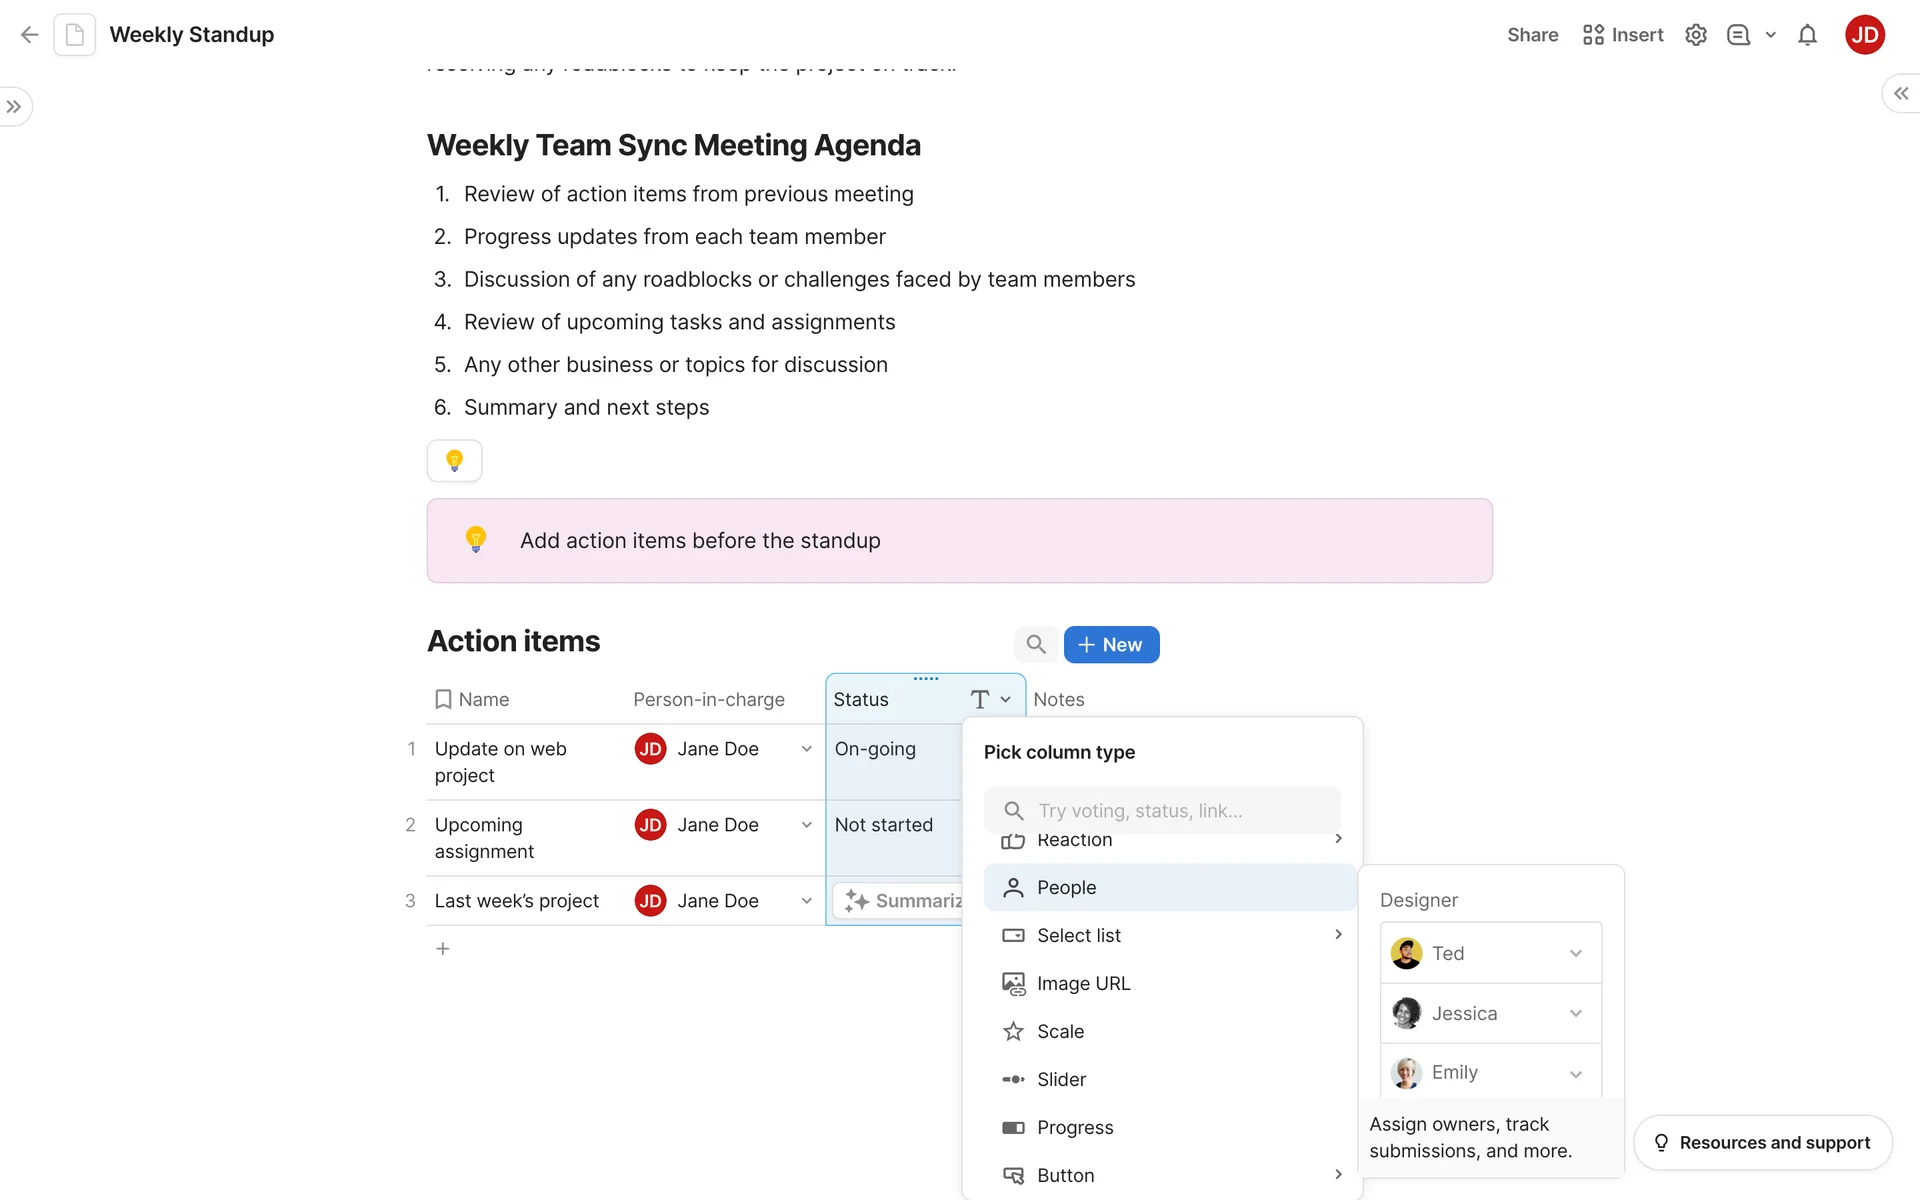Click the blue New button
This screenshot has height=1200, width=1920.
[x=1111, y=645]
